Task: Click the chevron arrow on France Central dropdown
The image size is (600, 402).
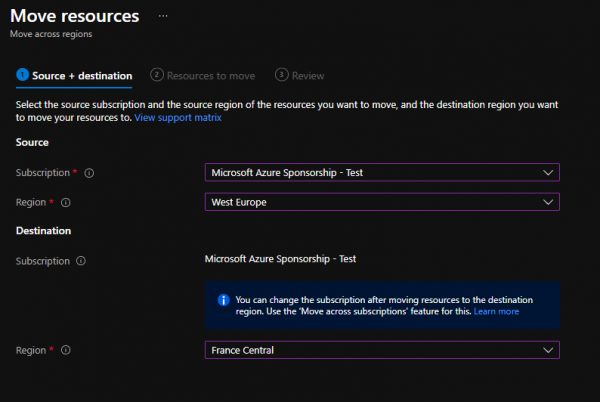Action: pos(548,350)
